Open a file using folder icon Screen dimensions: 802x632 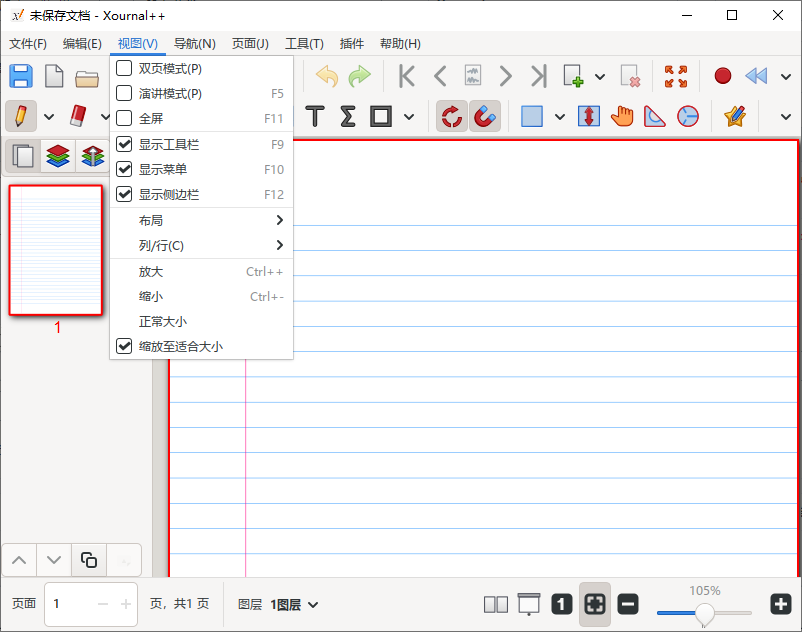tap(87, 78)
